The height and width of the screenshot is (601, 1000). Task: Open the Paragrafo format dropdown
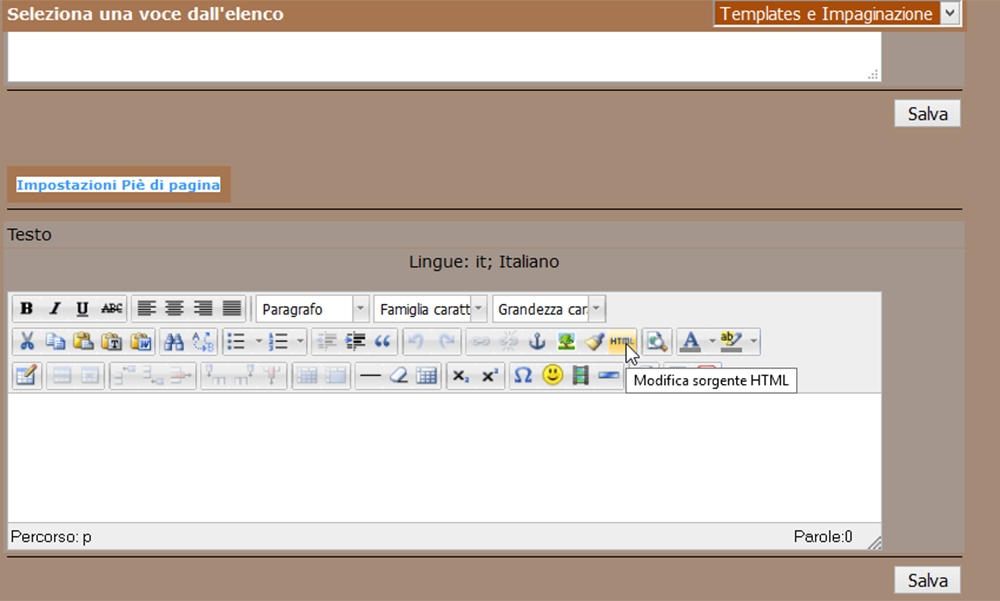312,309
